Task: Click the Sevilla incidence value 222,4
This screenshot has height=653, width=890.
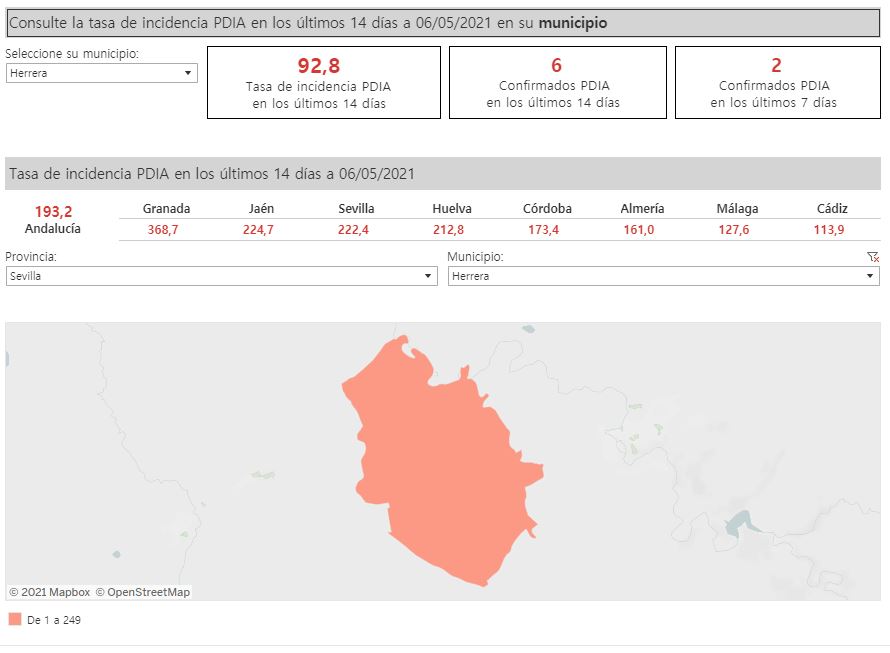Action: click(x=356, y=230)
